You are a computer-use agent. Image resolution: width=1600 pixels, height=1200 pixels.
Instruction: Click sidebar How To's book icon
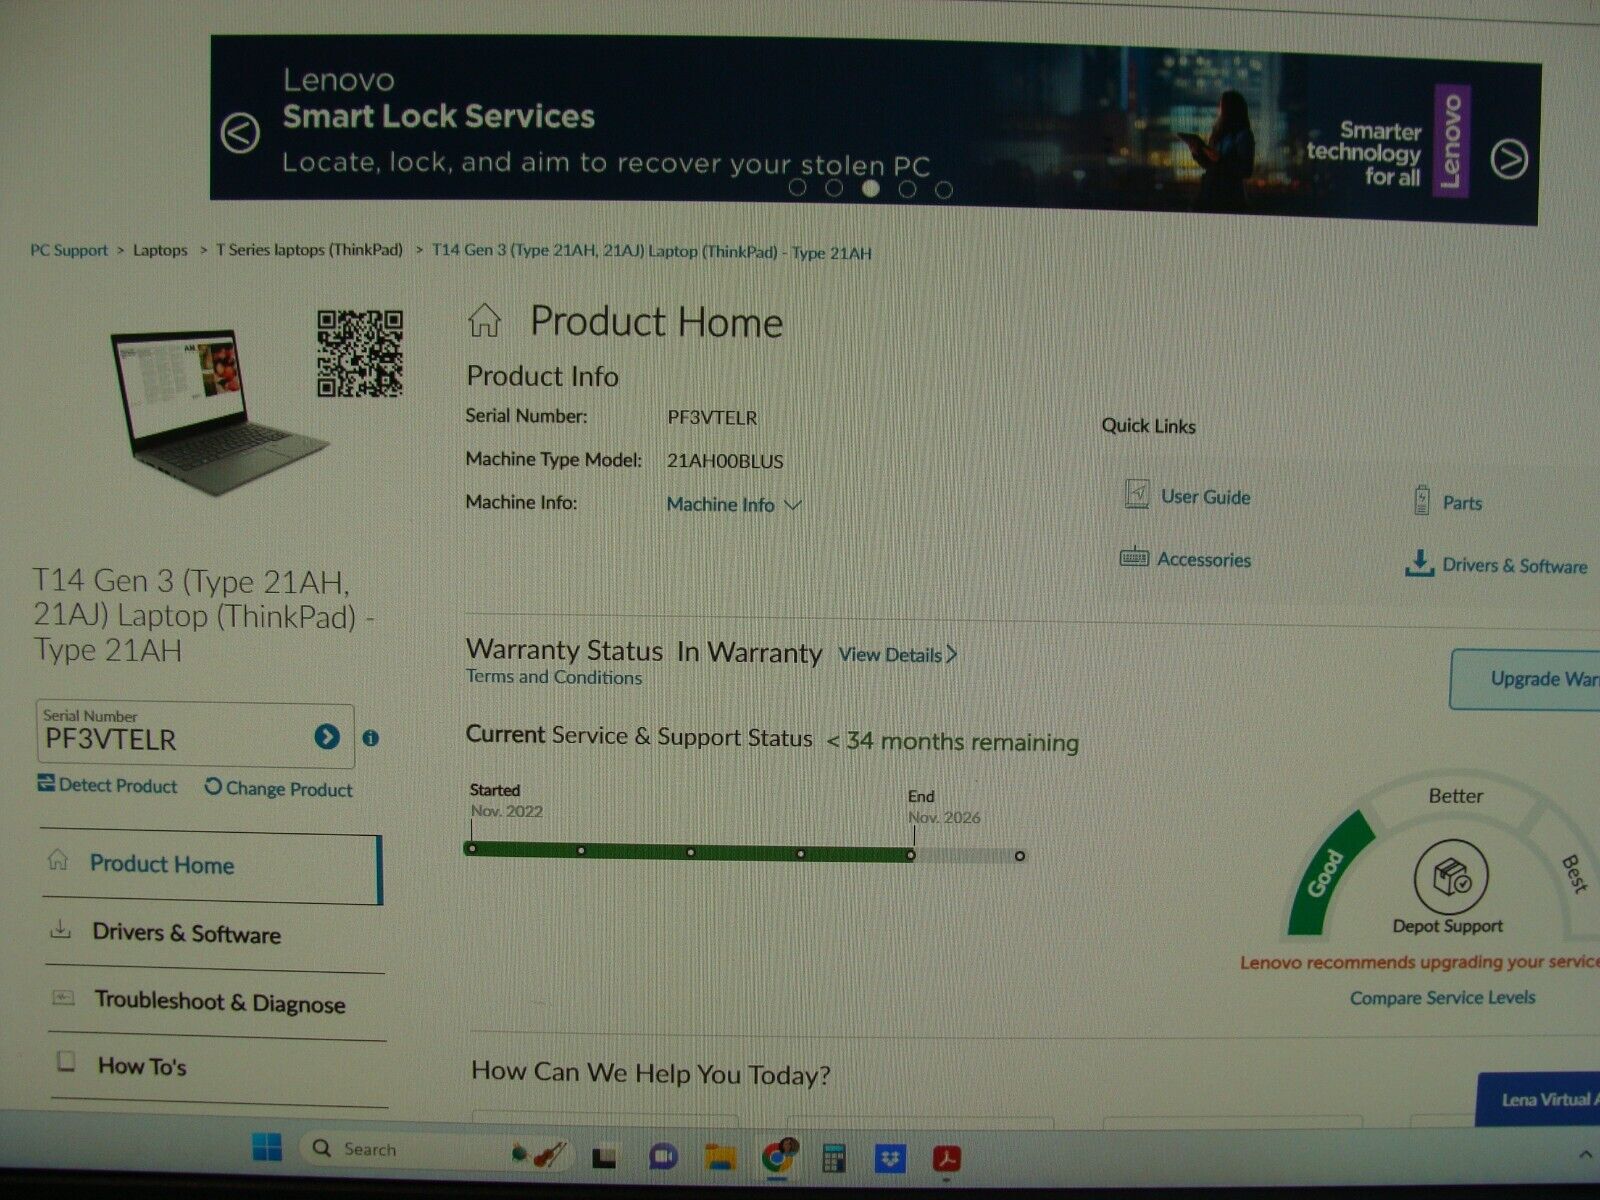click(66, 1062)
